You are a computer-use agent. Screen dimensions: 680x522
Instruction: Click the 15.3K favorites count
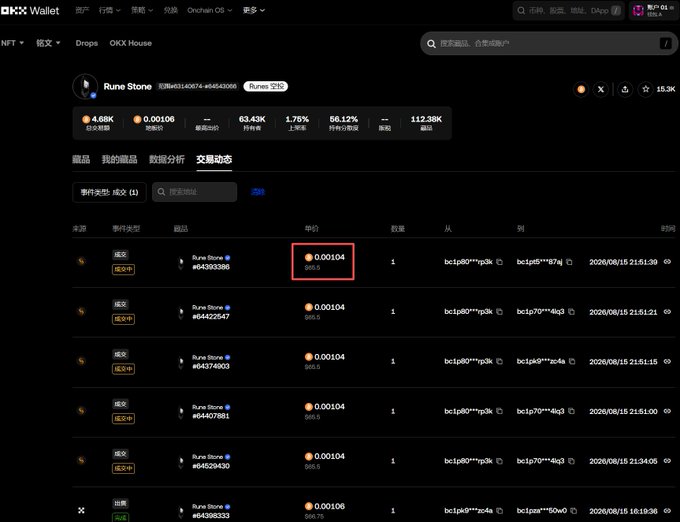(666, 89)
